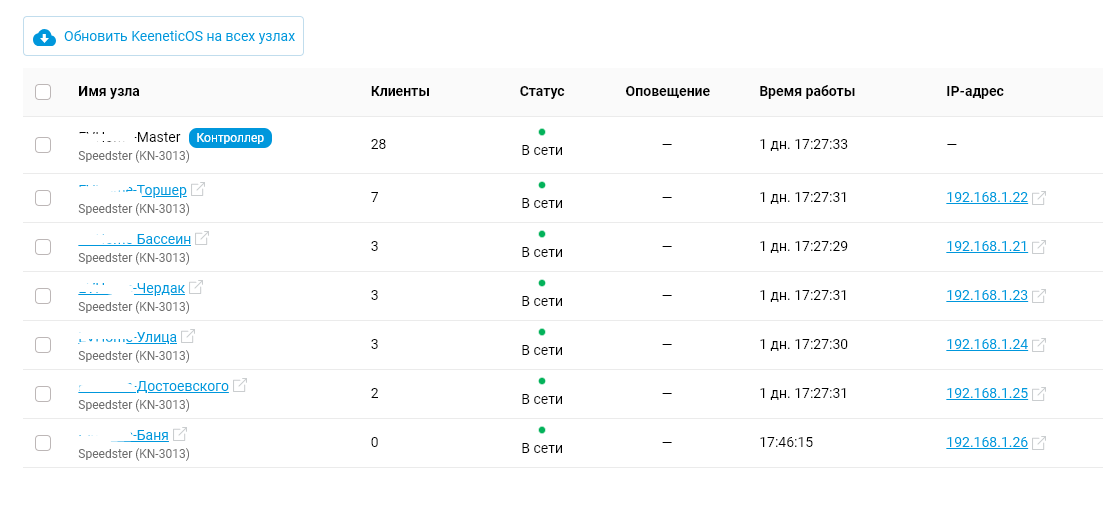Open external link icon next to Чердак node

(196, 287)
